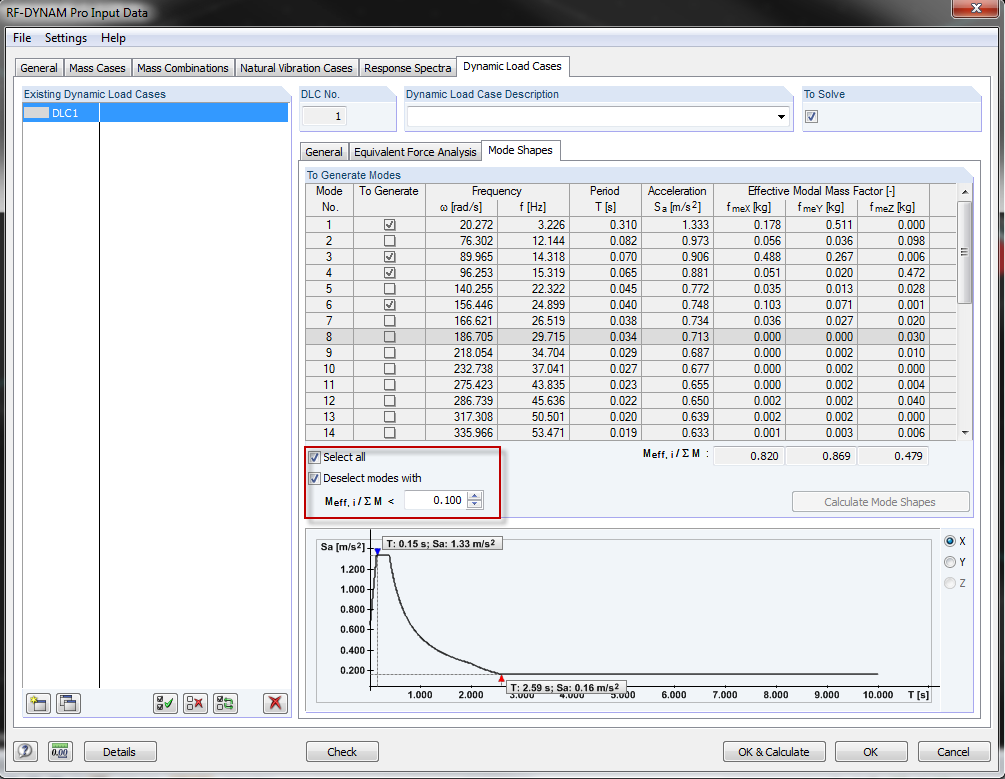The height and width of the screenshot is (779, 1005).
Task: Open the help dialog via the question mark icon
Action: pyautogui.click(x=24, y=751)
